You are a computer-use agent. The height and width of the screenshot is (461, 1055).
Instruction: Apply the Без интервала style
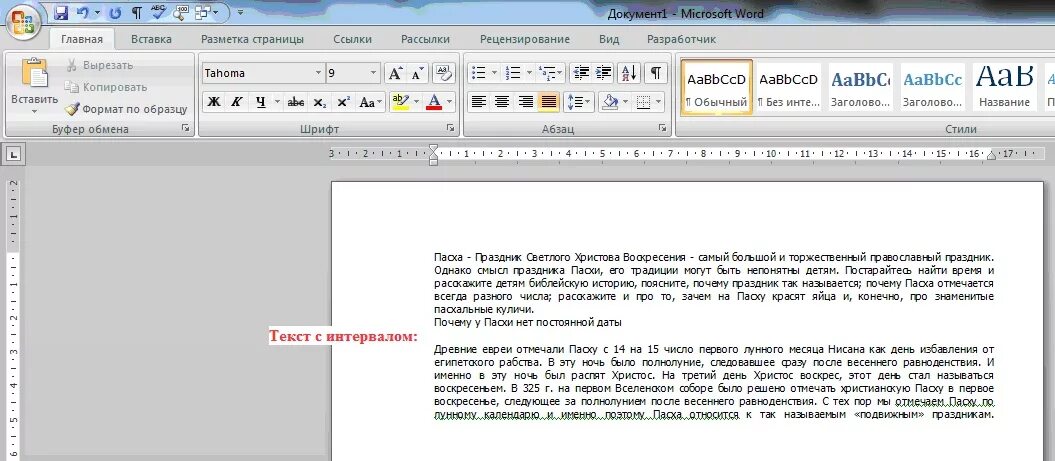point(789,87)
